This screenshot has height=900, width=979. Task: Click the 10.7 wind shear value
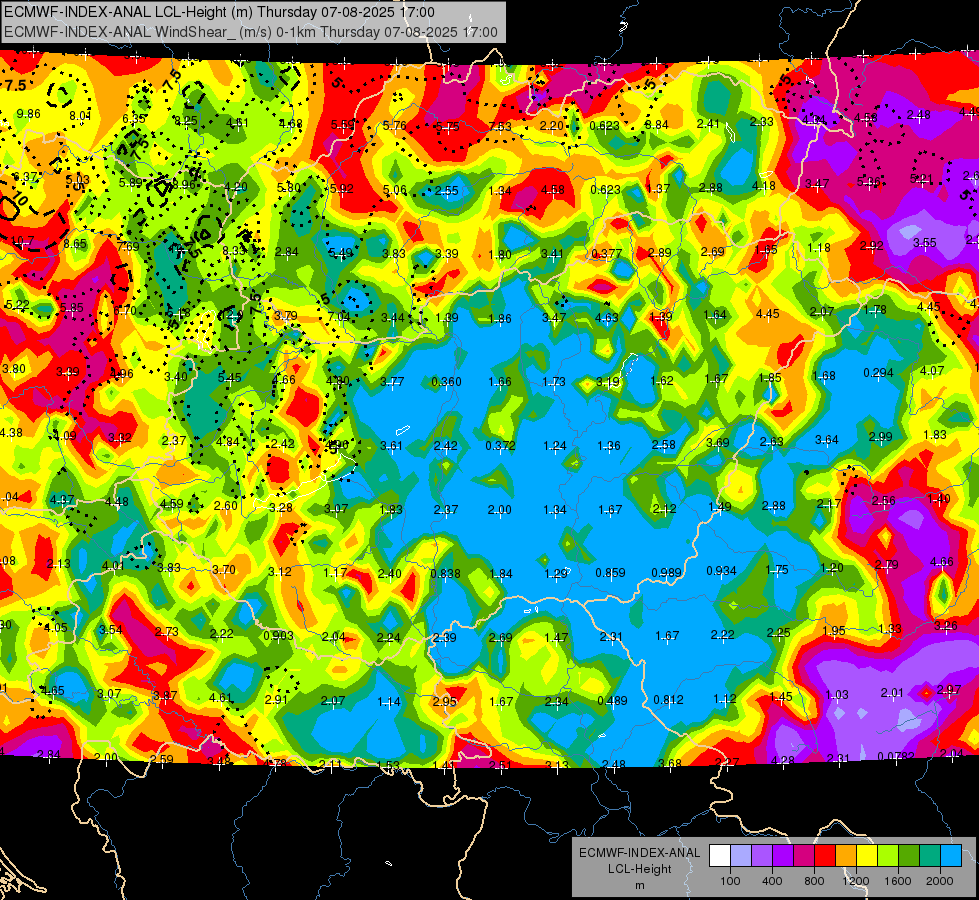click(x=22, y=241)
